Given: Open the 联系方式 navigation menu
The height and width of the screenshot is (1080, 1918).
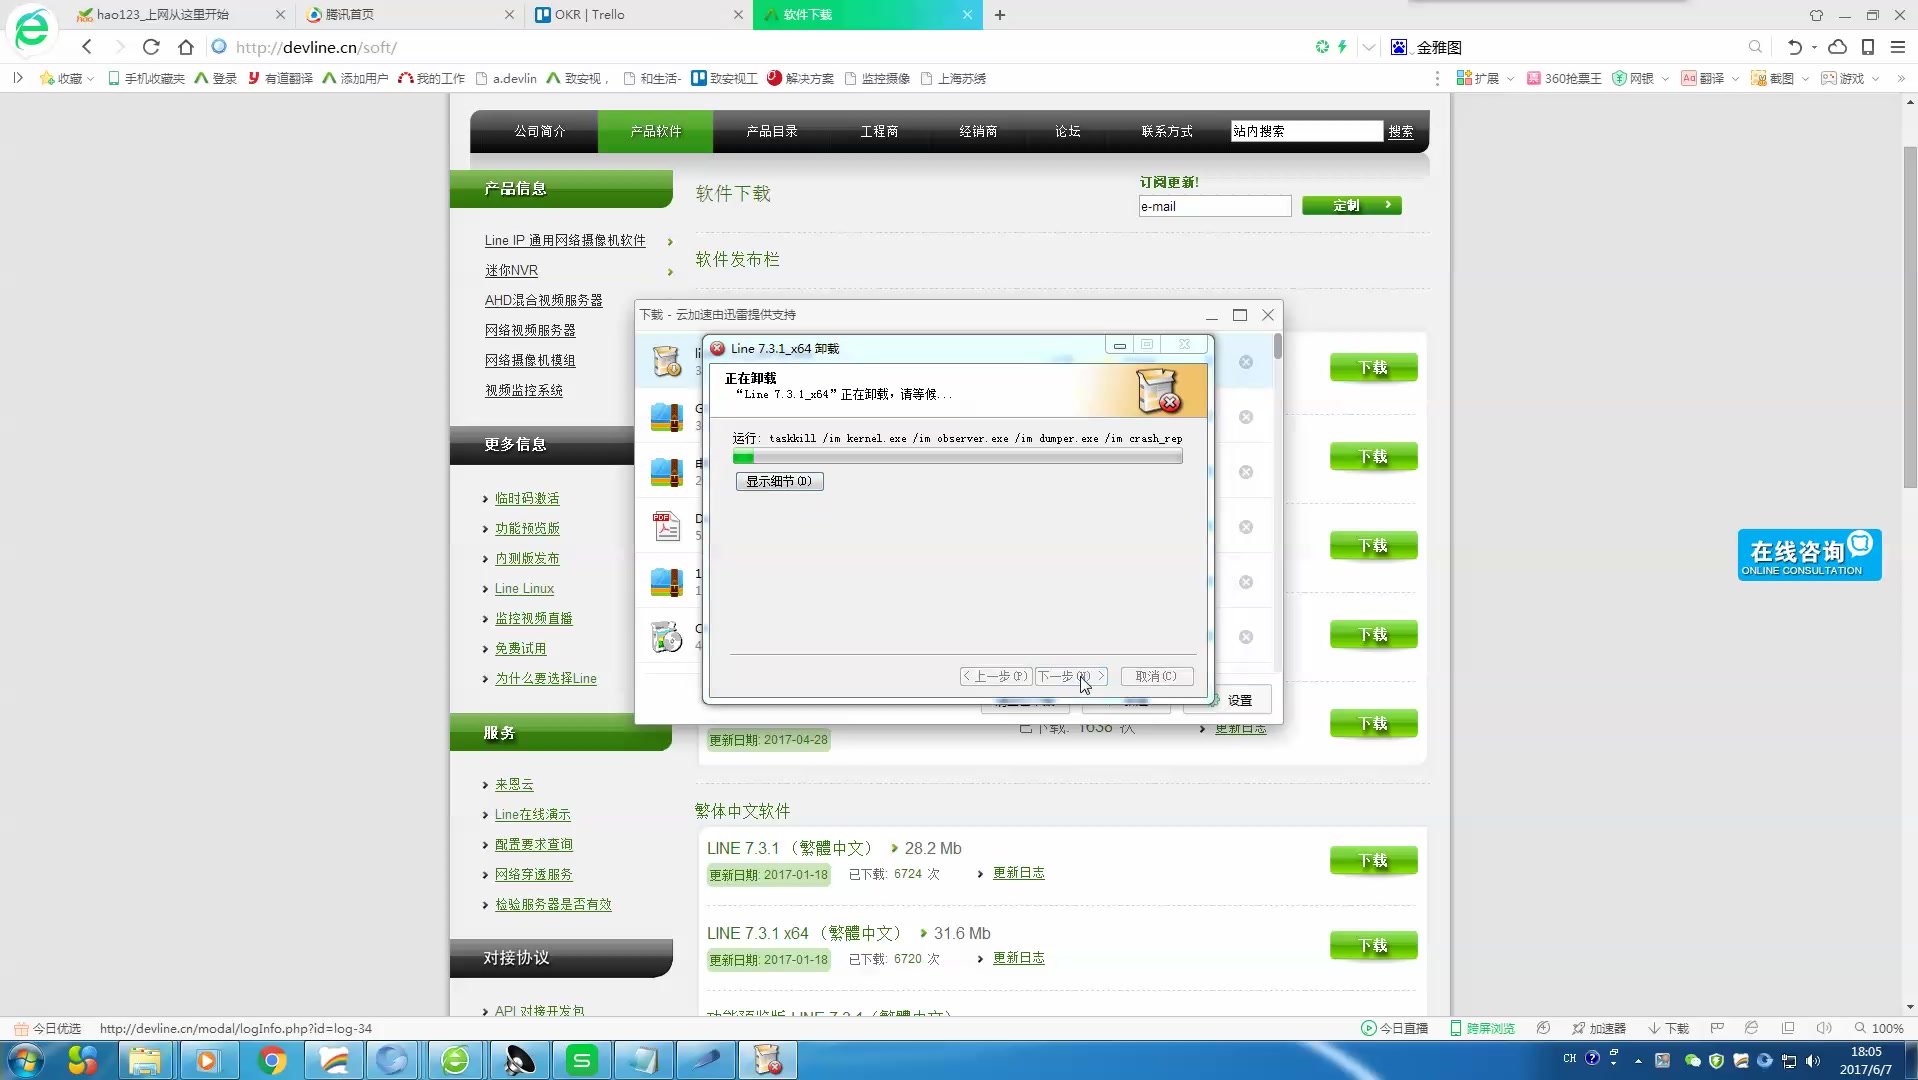Looking at the screenshot, I should 1167,131.
